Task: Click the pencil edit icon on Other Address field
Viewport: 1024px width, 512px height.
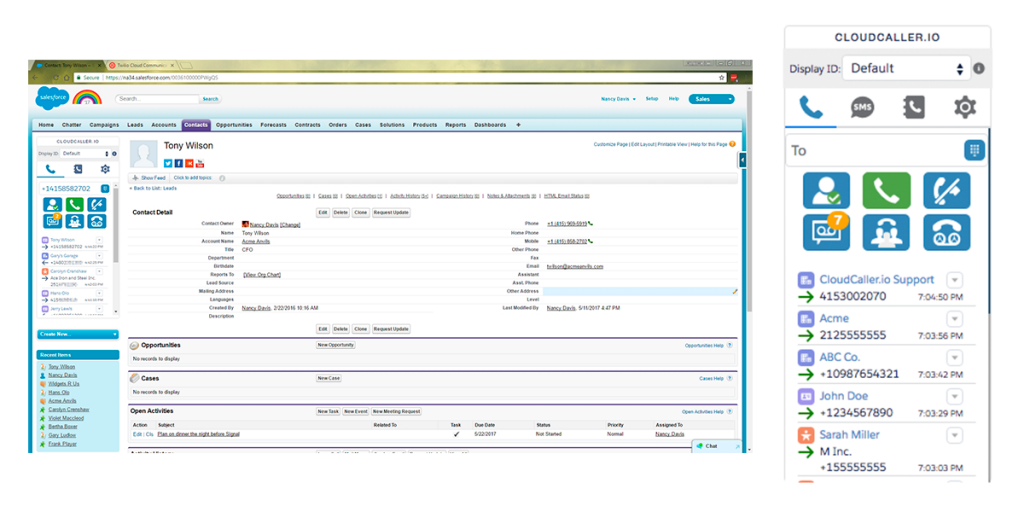Action: [x=734, y=291]
